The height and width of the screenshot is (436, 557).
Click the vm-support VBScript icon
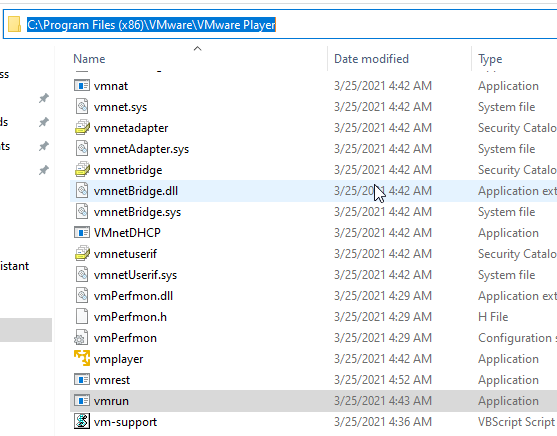point(82,421)
